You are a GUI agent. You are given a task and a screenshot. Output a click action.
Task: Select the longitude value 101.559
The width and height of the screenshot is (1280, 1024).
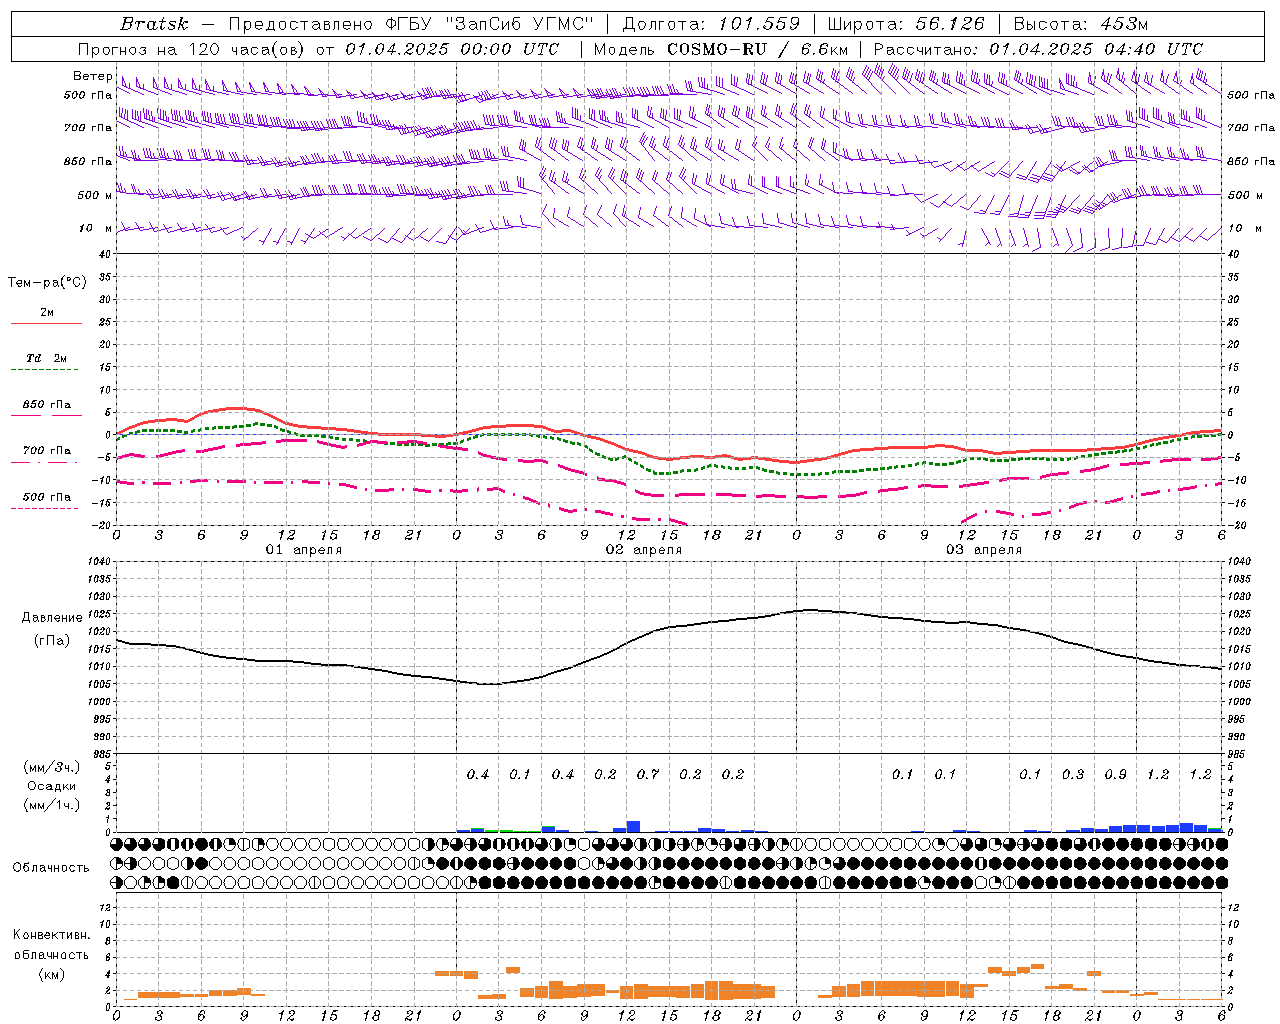(759, 24)
